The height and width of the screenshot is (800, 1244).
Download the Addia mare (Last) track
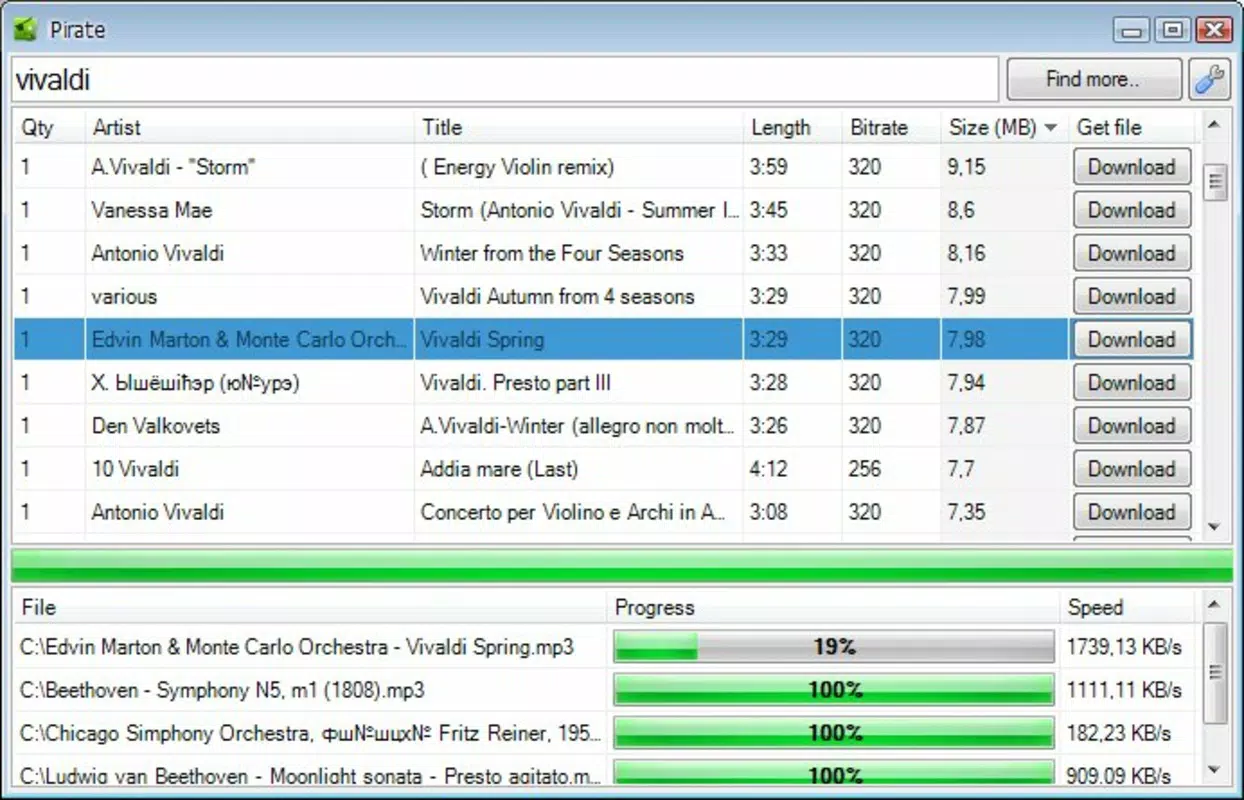[x=1132, y=470]
